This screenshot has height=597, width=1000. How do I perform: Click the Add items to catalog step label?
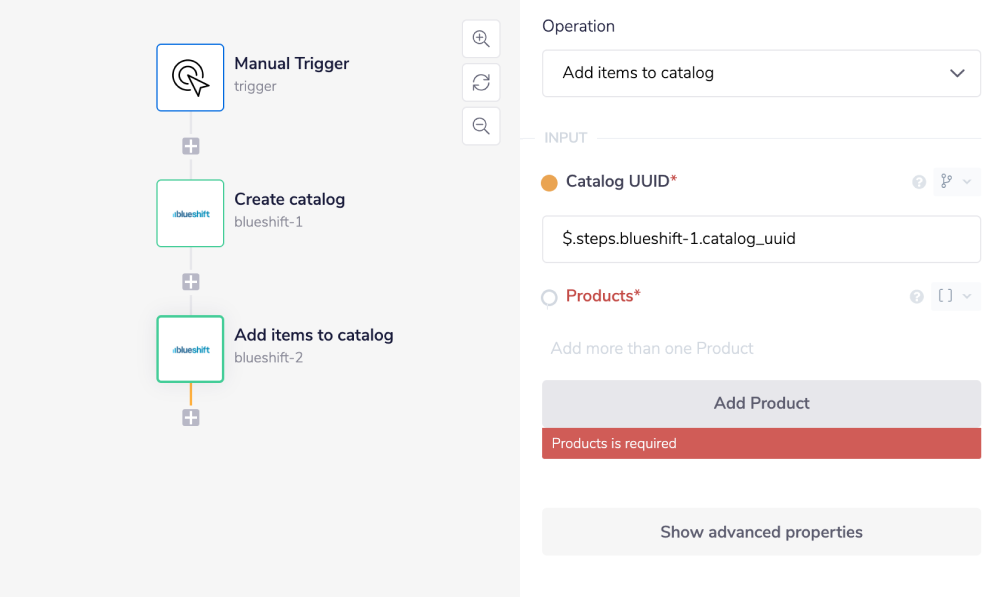(x=313, y=335)
